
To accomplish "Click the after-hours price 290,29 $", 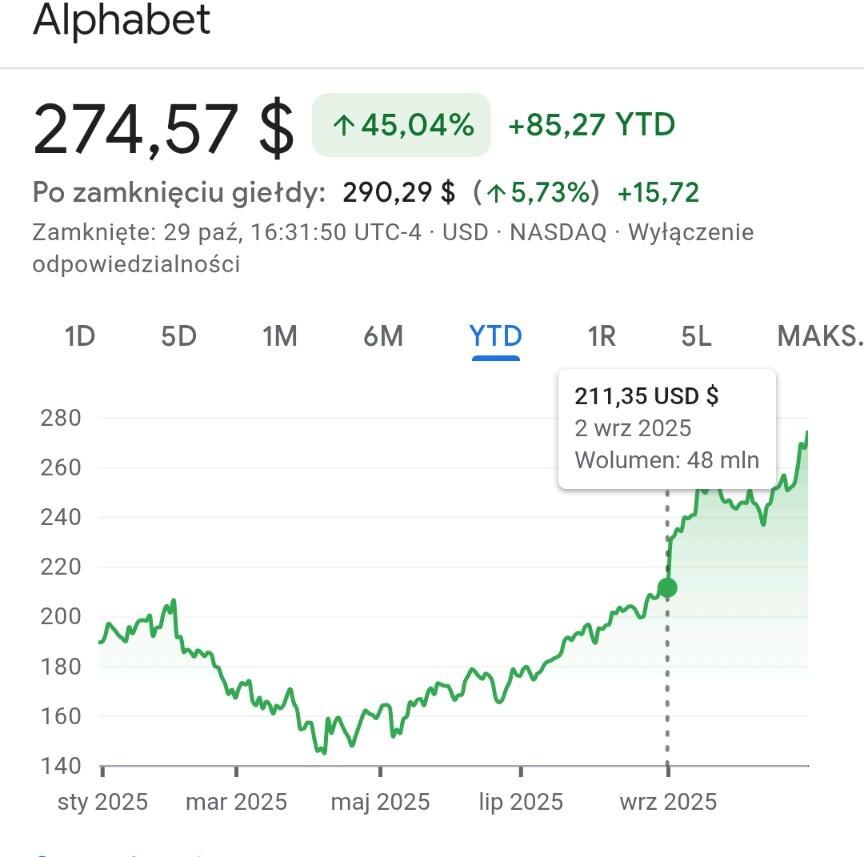I will coord(398,192).
